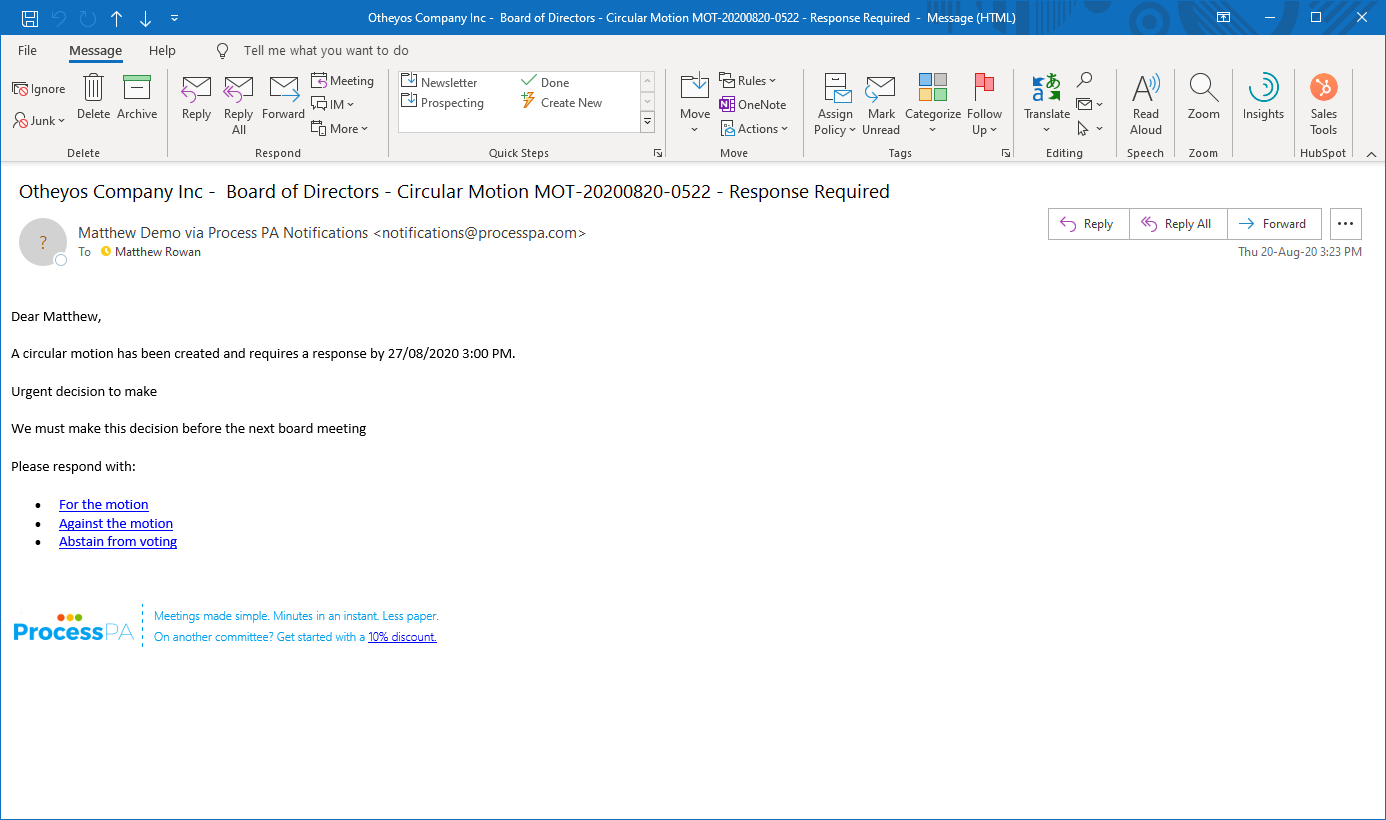Open the Zoom control
1386x820 pixels.
(x=1203, y=104)
